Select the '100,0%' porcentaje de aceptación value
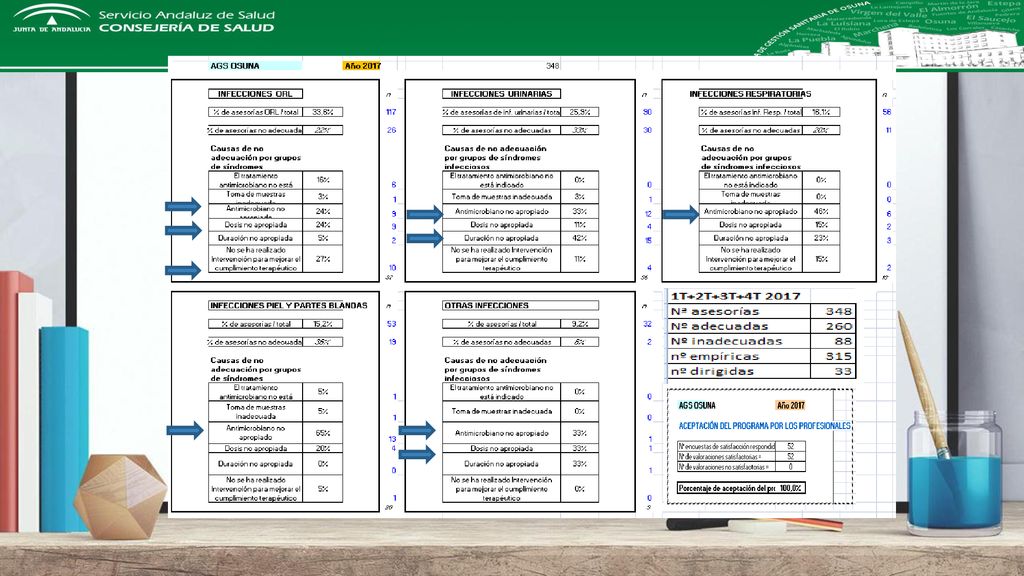This screenshot has height=576, width=1024. coord(790,488)
